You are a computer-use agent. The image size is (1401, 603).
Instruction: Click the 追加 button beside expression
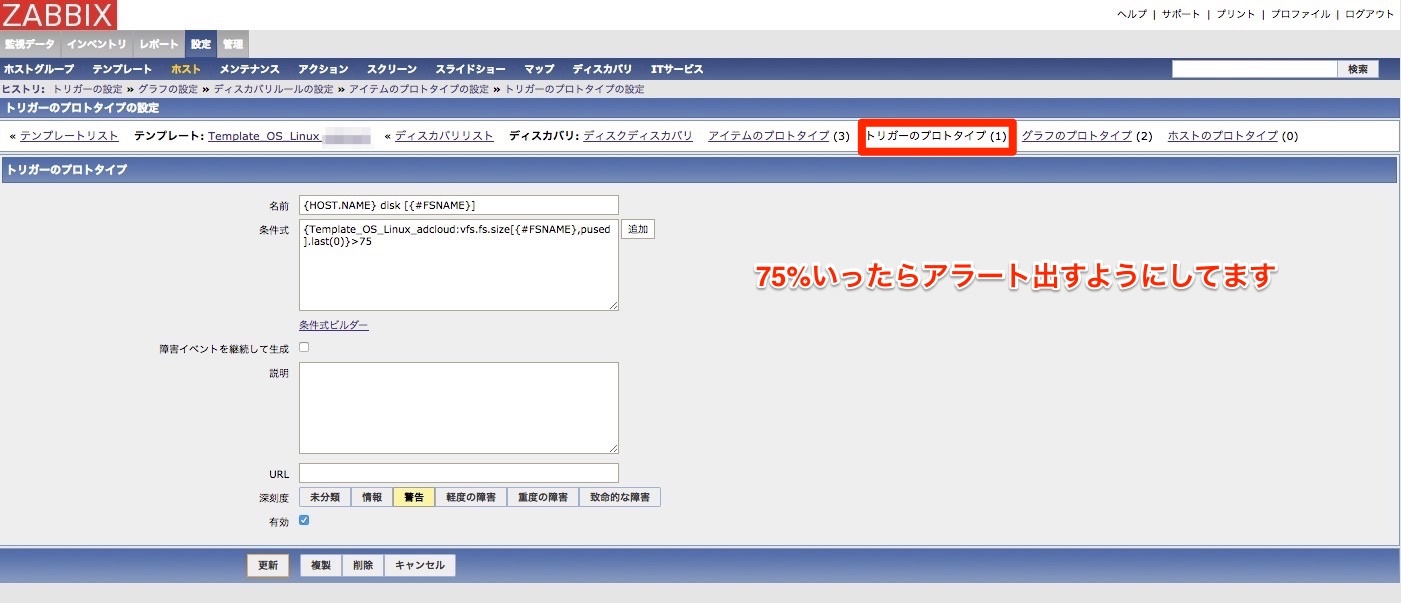click(x=638, y=229)
